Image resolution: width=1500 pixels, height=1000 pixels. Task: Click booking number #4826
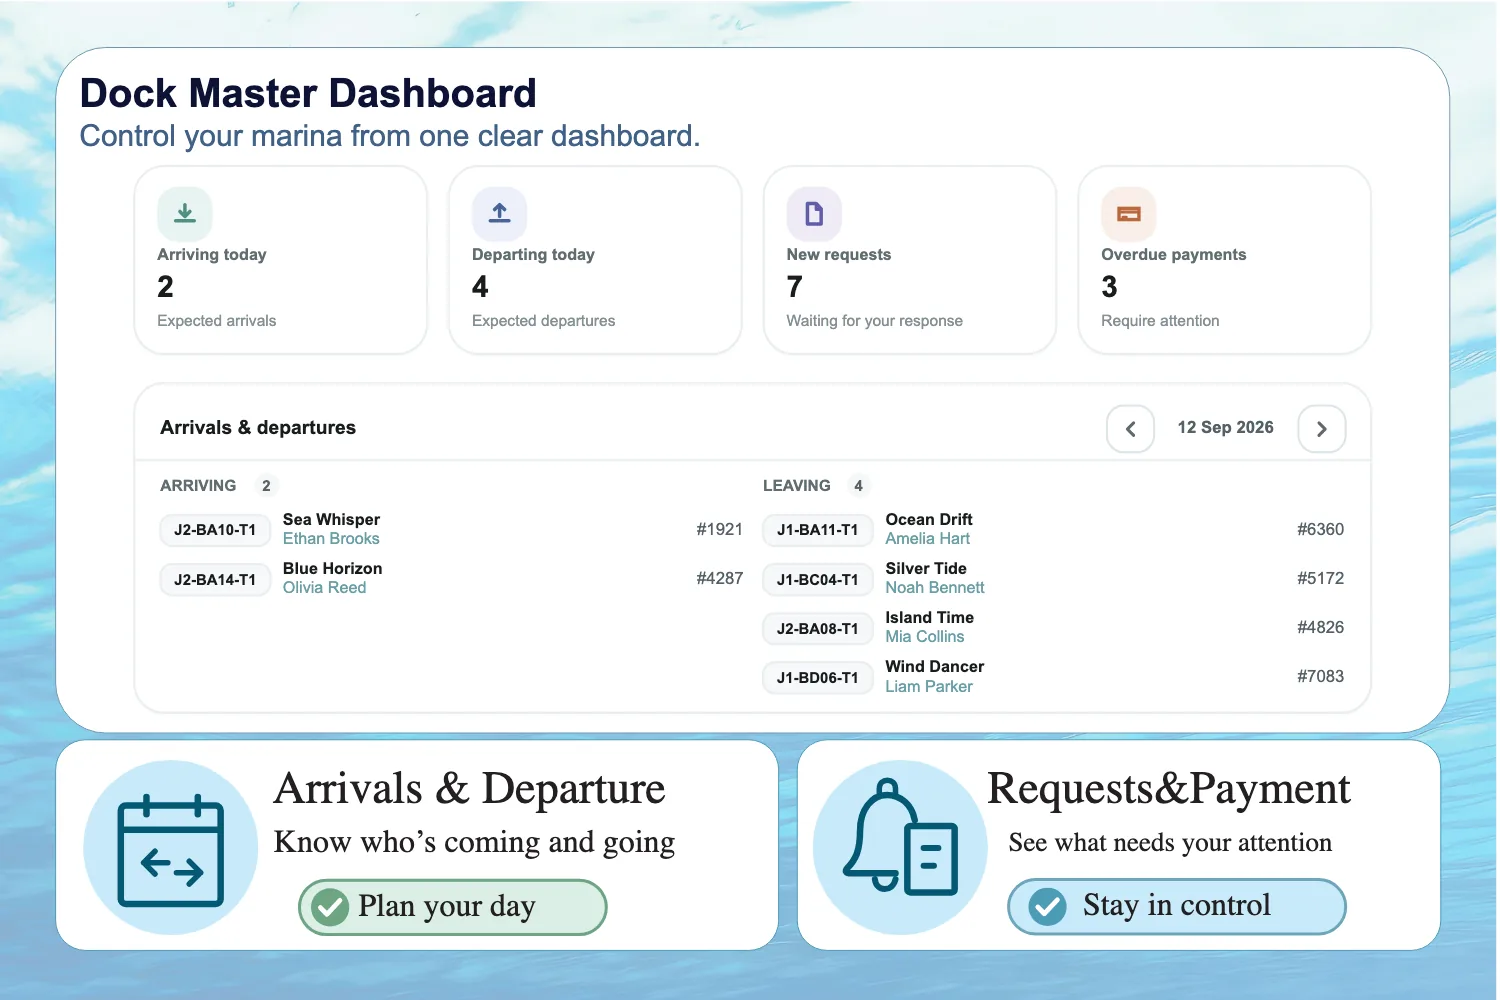tap(1321, 628)
